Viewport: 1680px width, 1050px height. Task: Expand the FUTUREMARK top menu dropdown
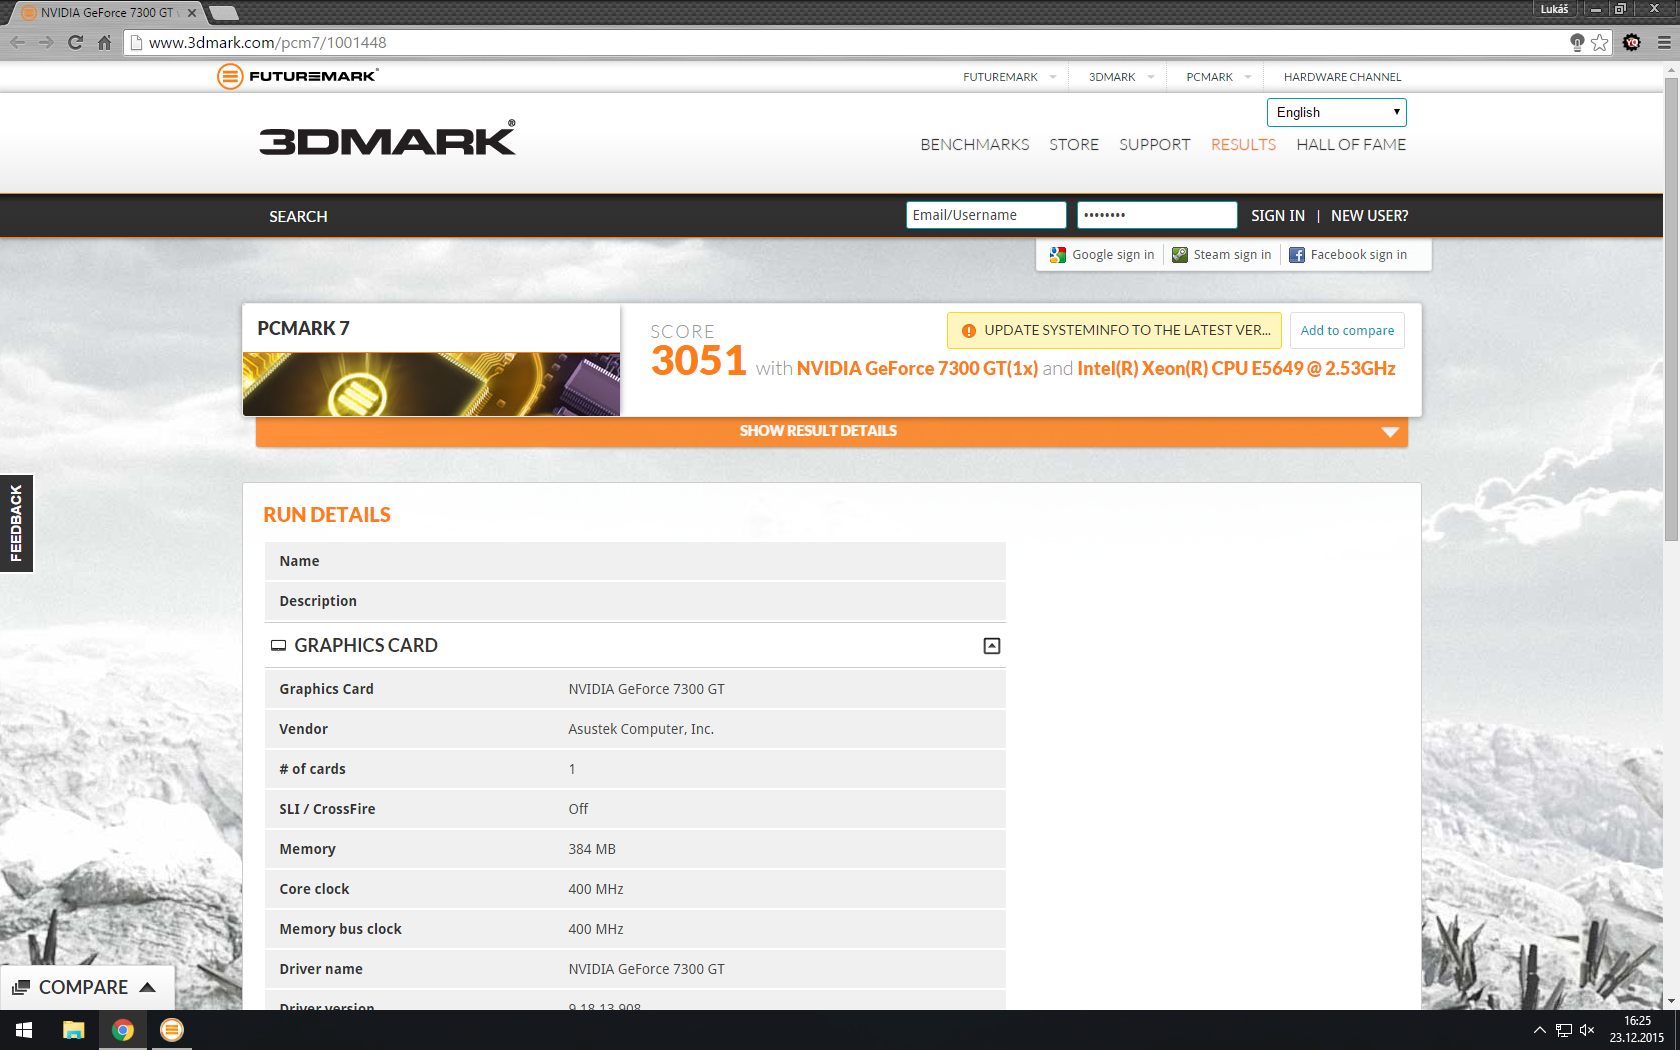pos(1053,77)
